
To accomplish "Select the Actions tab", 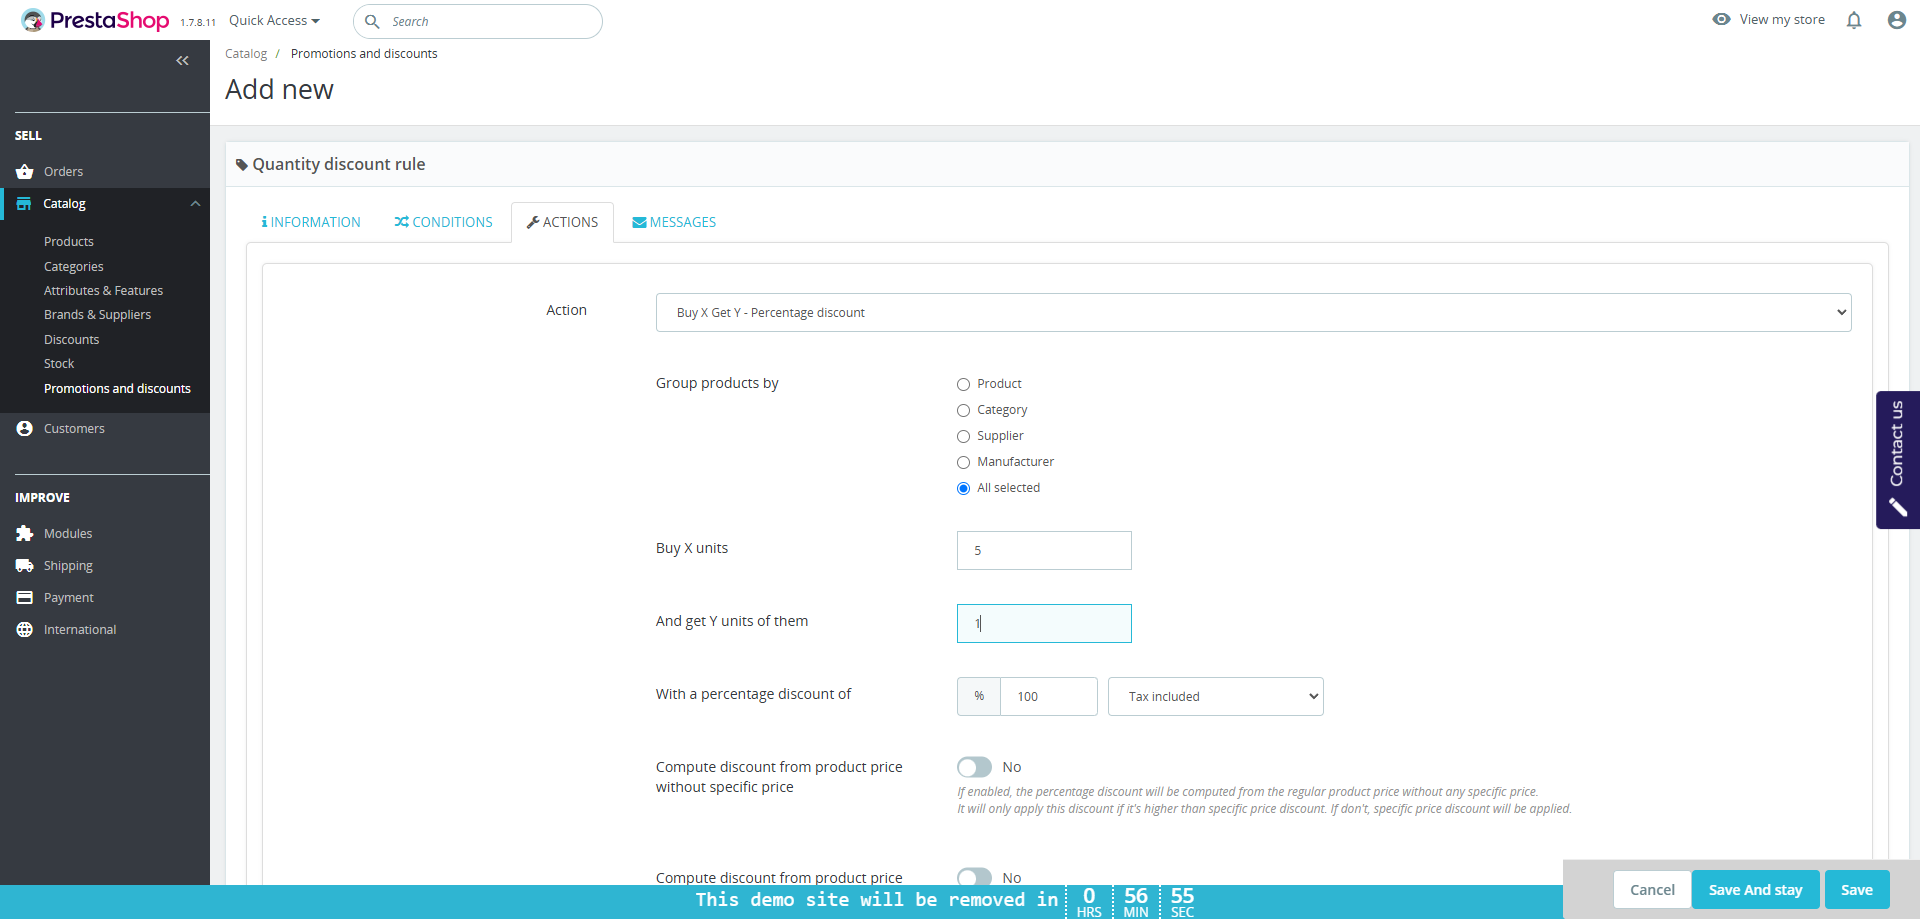I will pyautogui.click(x=562, y=222).
